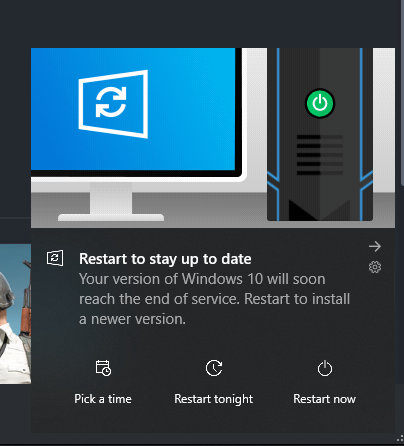Screen dimensions: 404x446
Task: Click the game artwork thumbnail behind the notification
Action: (15, 314)
